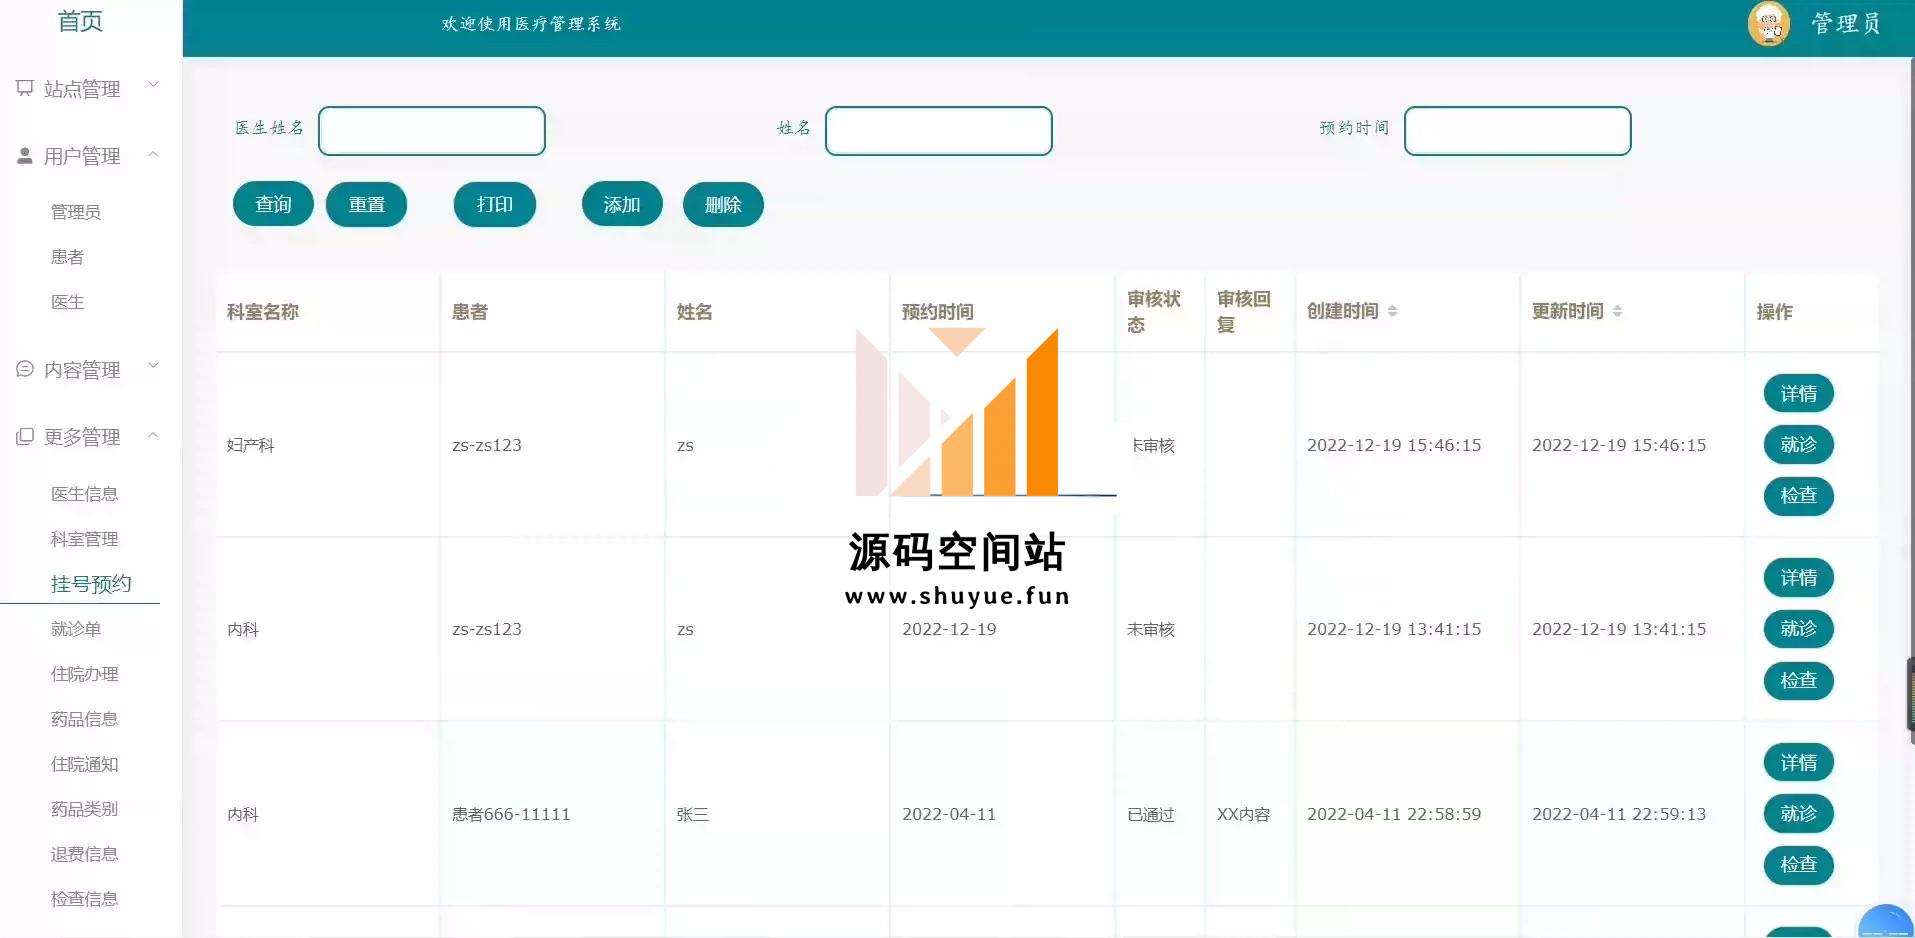Image resolution: width=1915 pixels, height=938 pixels.
Task: Click 2022-04-11 22:59:13 update time cell
Action: [1619, 814]
